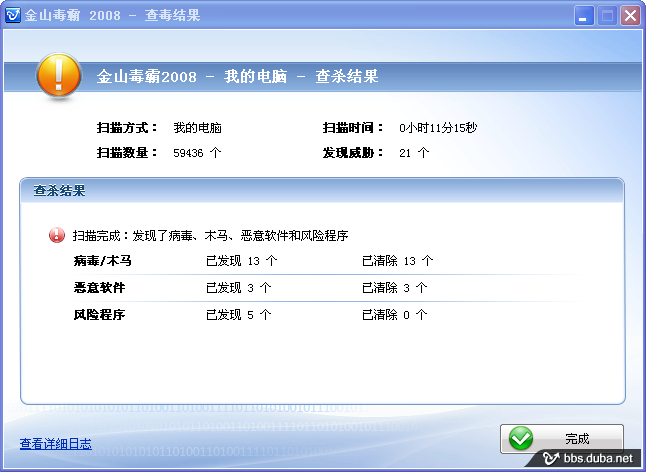The image size is (646, 472).
Task: Click the 我的电脑 - 查杀结果 header title
Action: coord(237,77)
